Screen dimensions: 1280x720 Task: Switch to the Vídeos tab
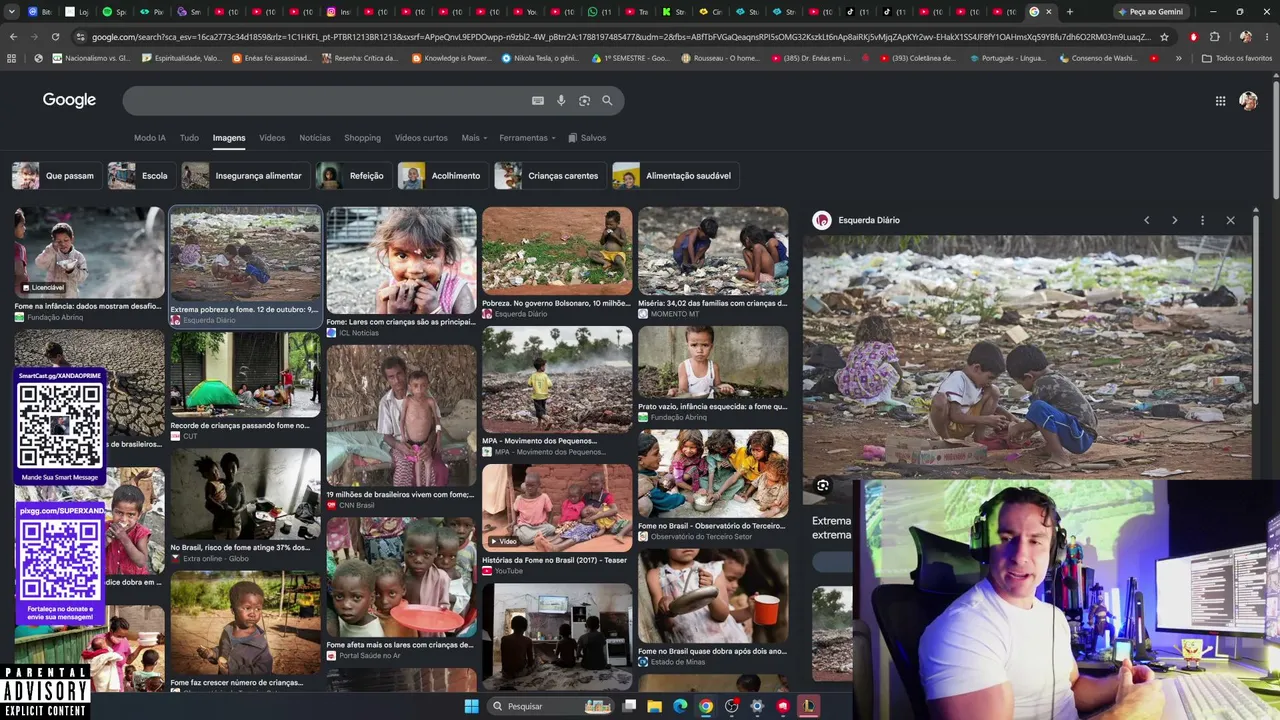point(272,138)
